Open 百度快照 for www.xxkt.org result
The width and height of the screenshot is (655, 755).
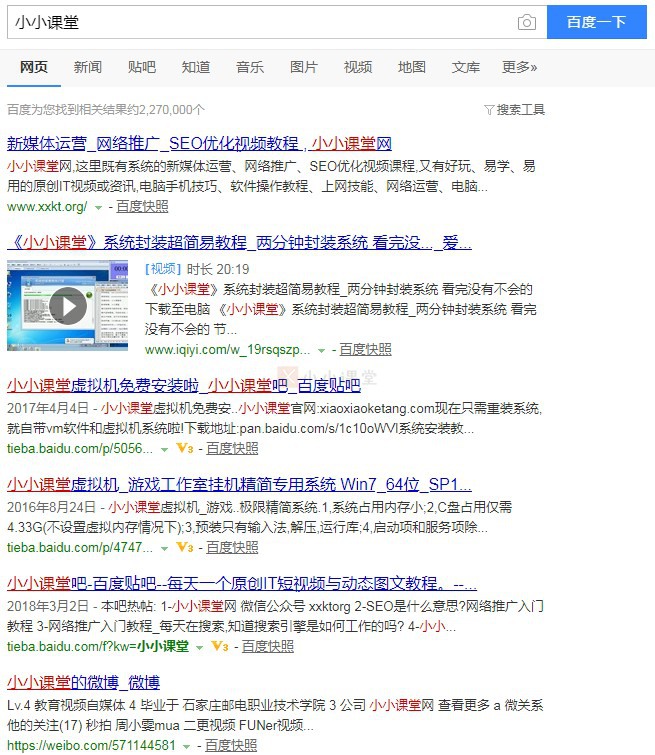click(x=142, y=207)
